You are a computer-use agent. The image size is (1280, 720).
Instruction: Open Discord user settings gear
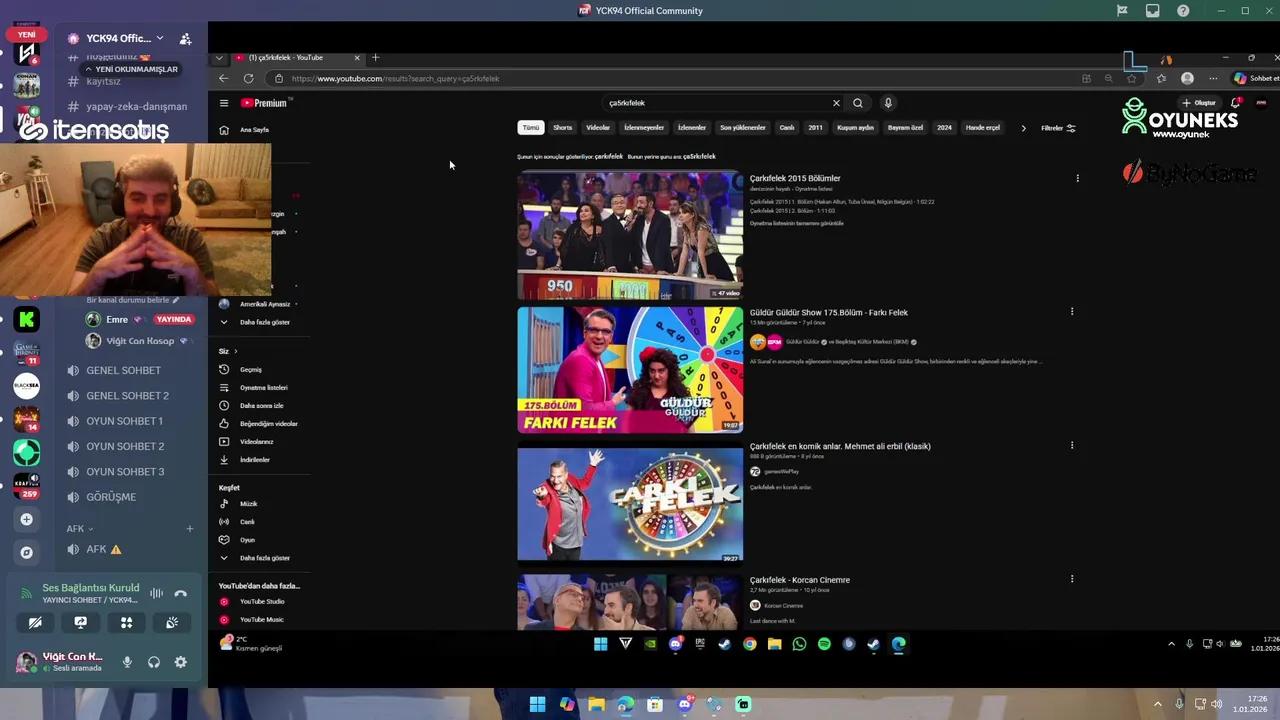[180, 661]
